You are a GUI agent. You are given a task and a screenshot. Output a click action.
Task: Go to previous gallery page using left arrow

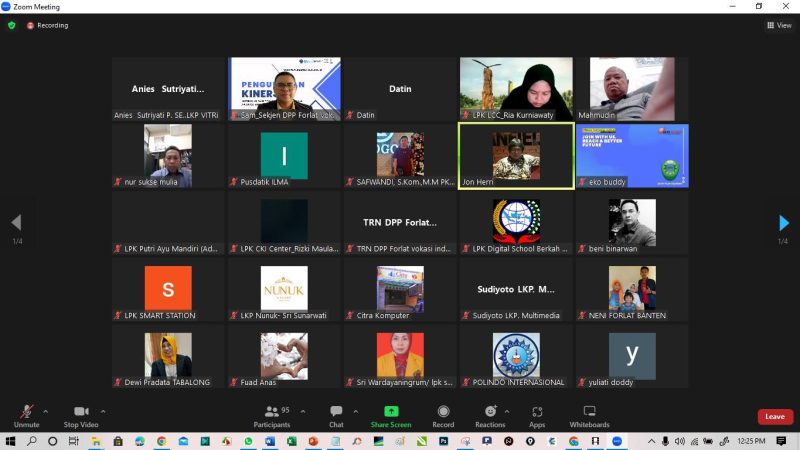point(16,223)
